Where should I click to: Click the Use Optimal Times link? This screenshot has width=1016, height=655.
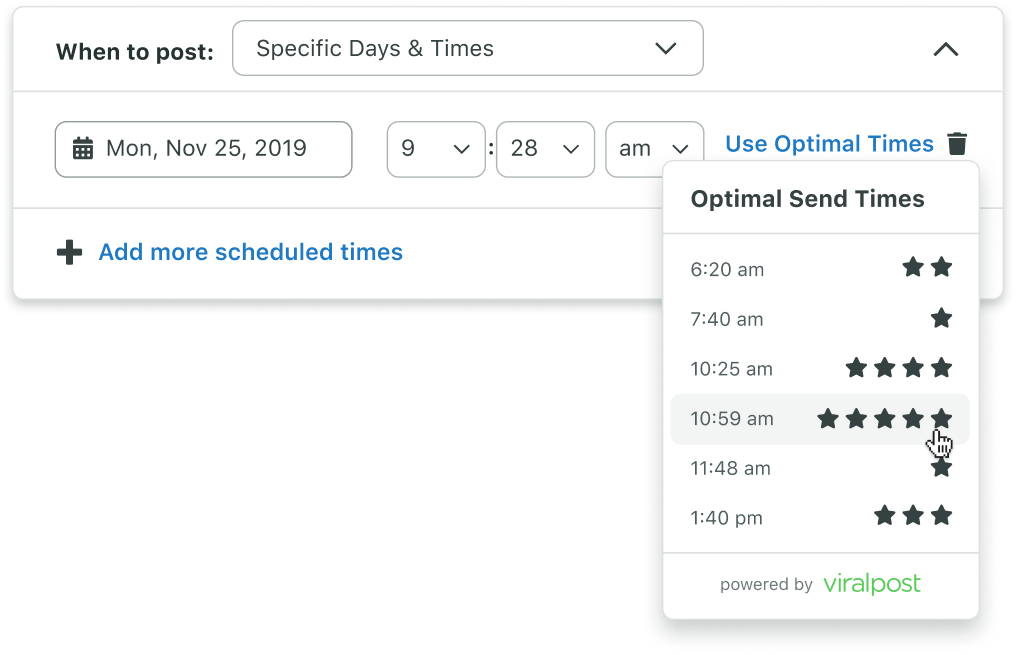click(x=828, y=143)
